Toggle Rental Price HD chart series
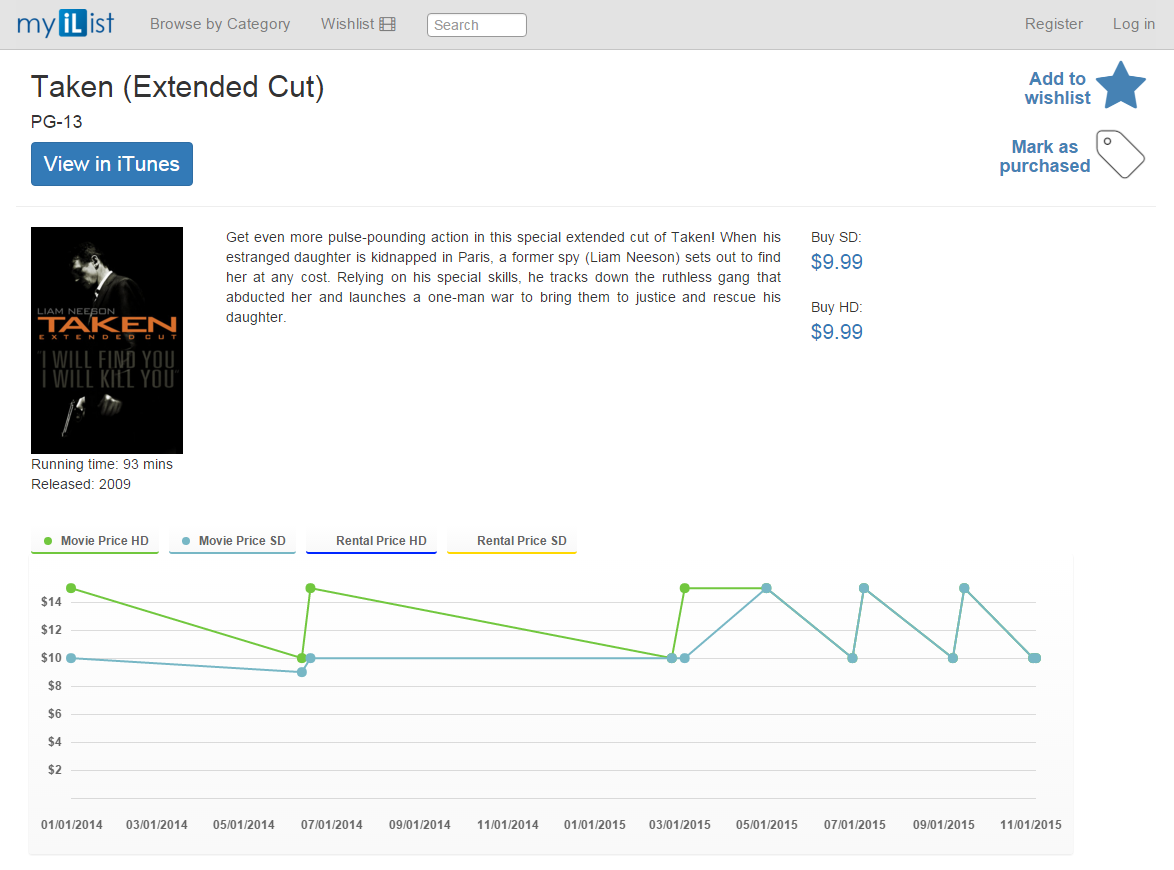Screen dimensions: 1174x870 point(371,541)
